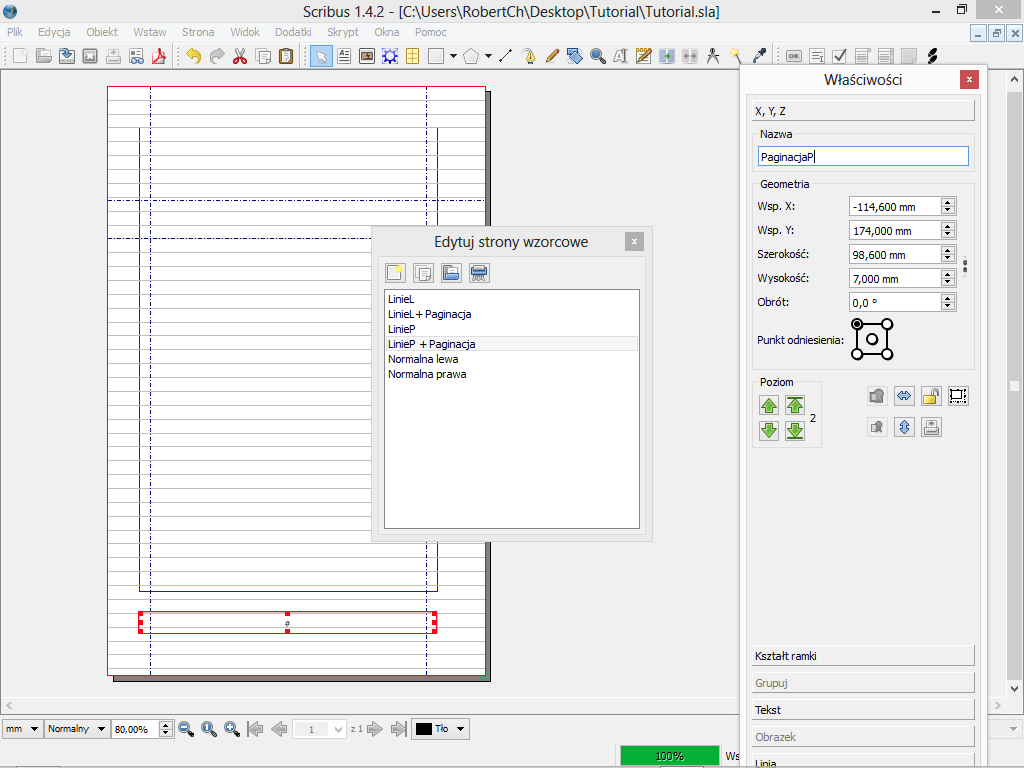This screenshot has width=1024, height=768.
Task: Click the Nazwa input field
Action: tap(863, 157)
